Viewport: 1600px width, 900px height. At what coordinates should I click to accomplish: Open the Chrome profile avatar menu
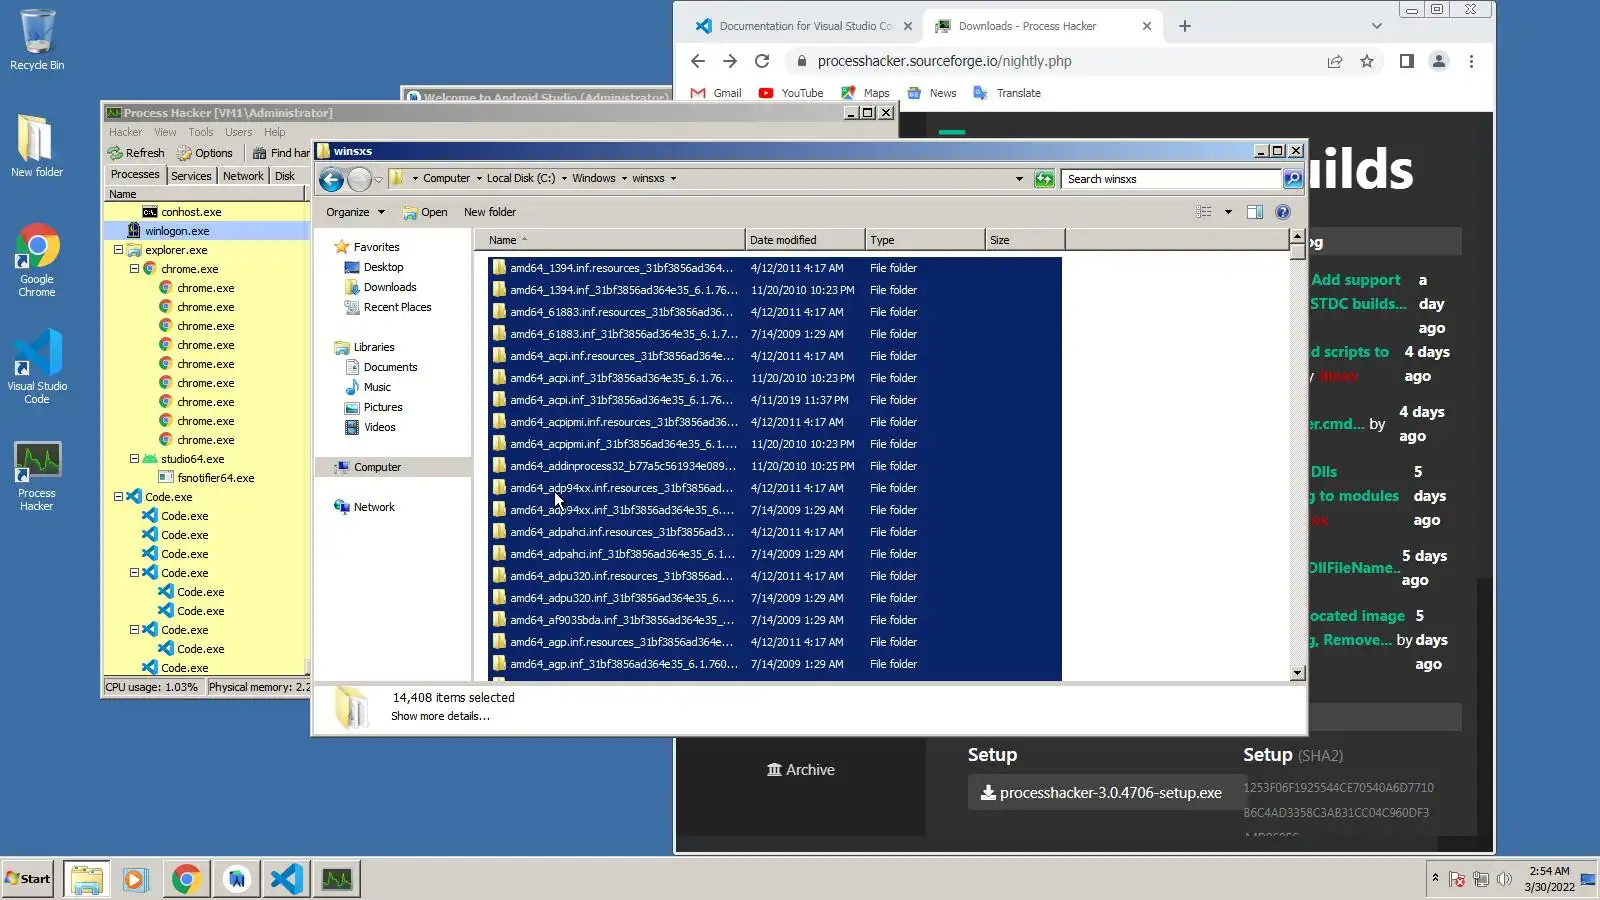click(1439, 61)
